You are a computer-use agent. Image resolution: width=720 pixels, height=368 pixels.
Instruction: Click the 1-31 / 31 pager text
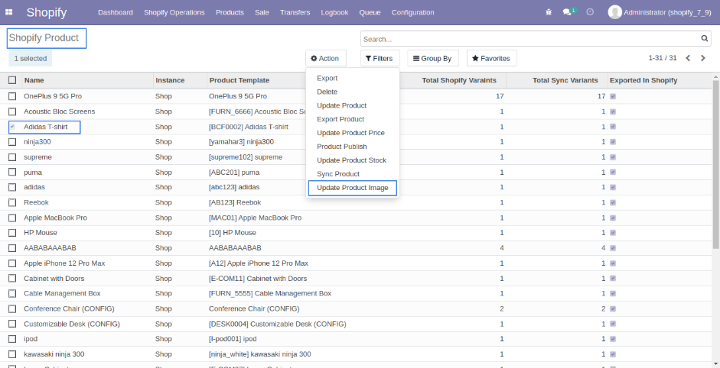point(663,58)
